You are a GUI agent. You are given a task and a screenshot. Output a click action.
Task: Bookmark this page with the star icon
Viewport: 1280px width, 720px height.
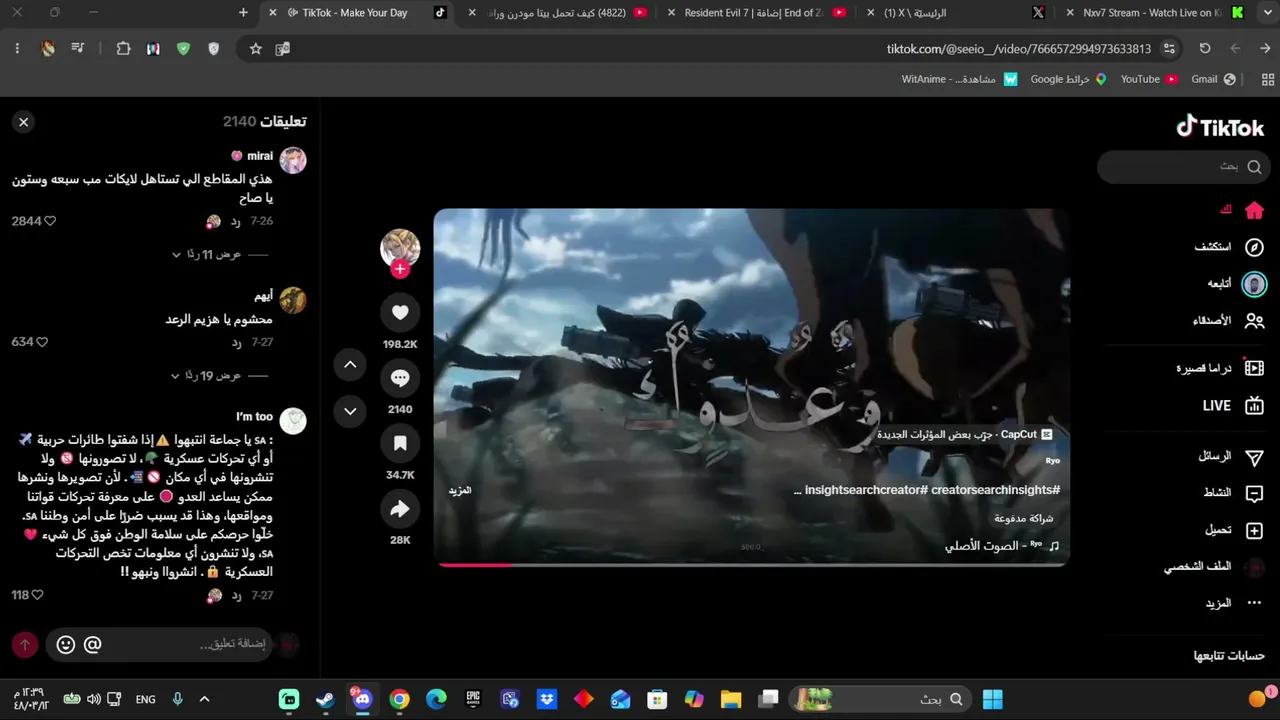[x=256, y=49]
